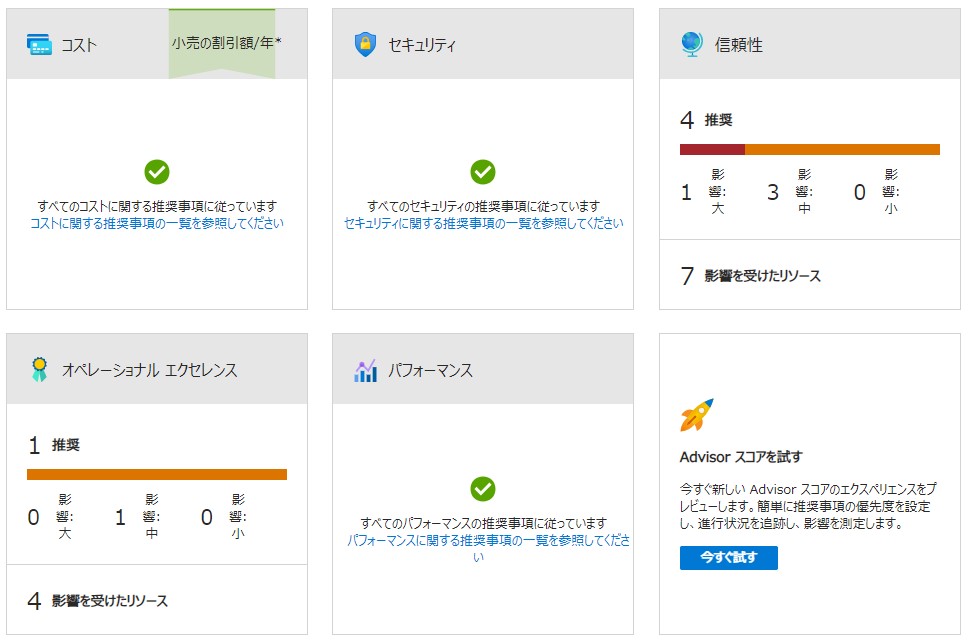The width and height of the screenshot is (971, 641).
Task: Click the green checkmark on the コスト card
Action: click(x=156, y=173)
